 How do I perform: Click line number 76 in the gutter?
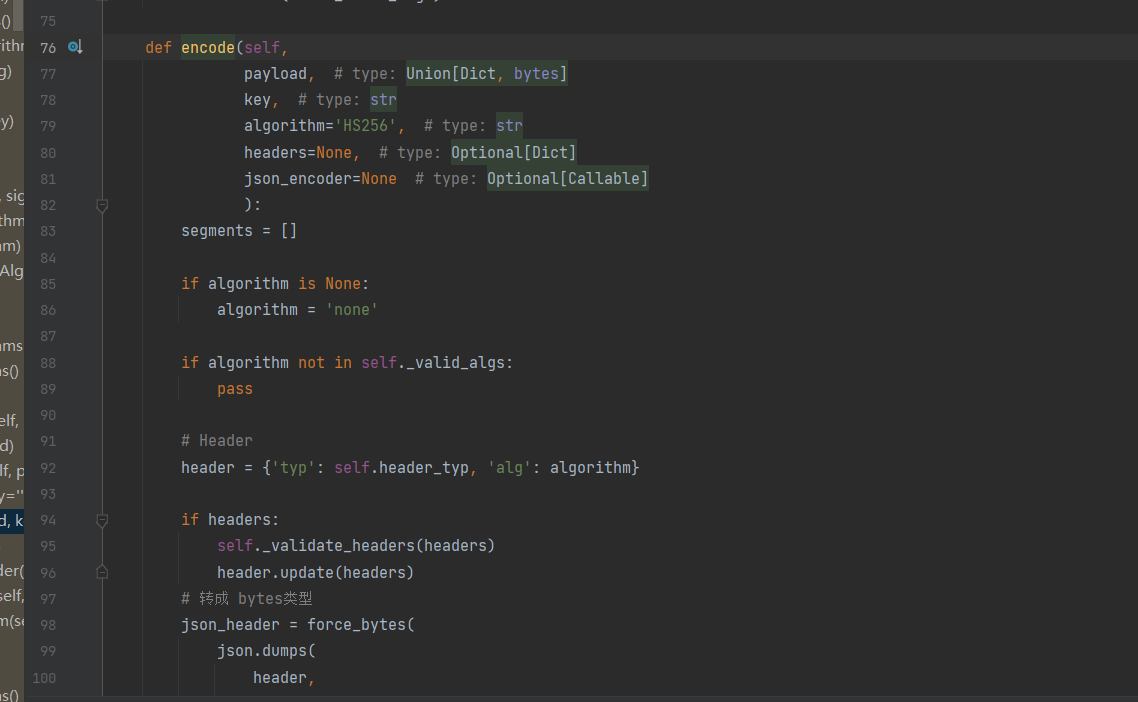pos(48,48)
